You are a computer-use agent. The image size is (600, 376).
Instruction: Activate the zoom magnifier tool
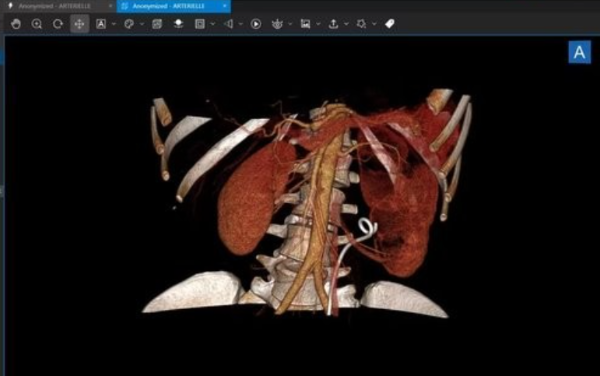tap(37, 24)
